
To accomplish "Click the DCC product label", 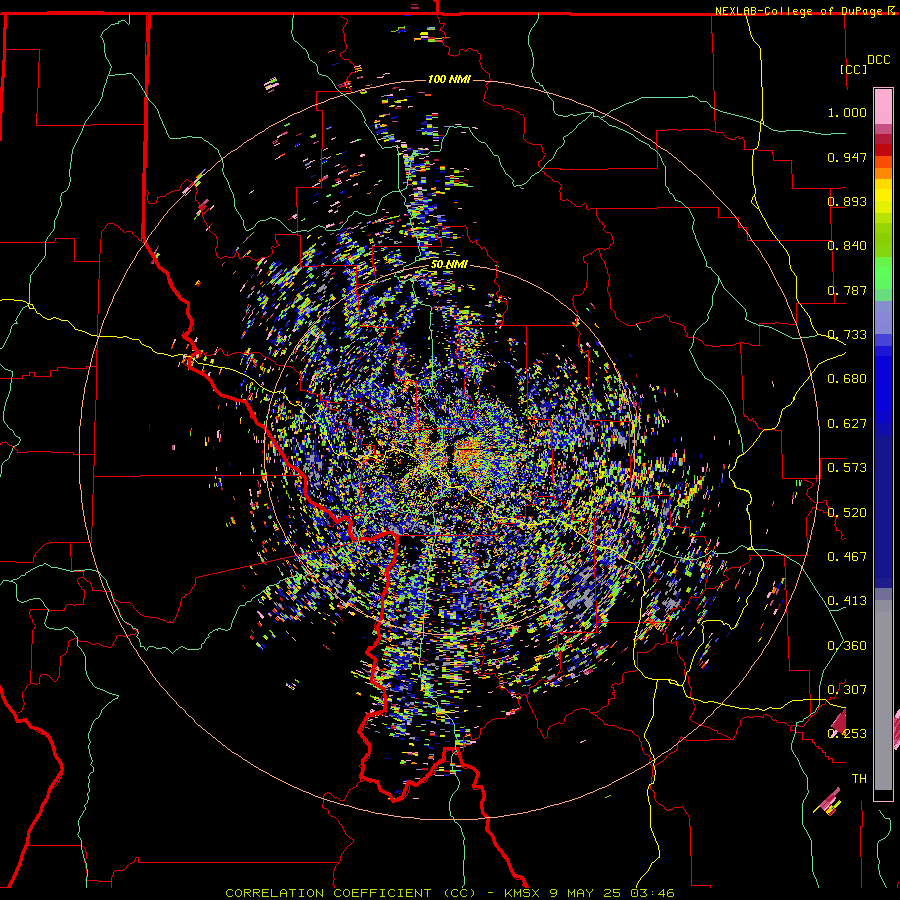I will (x=879, y=60).
